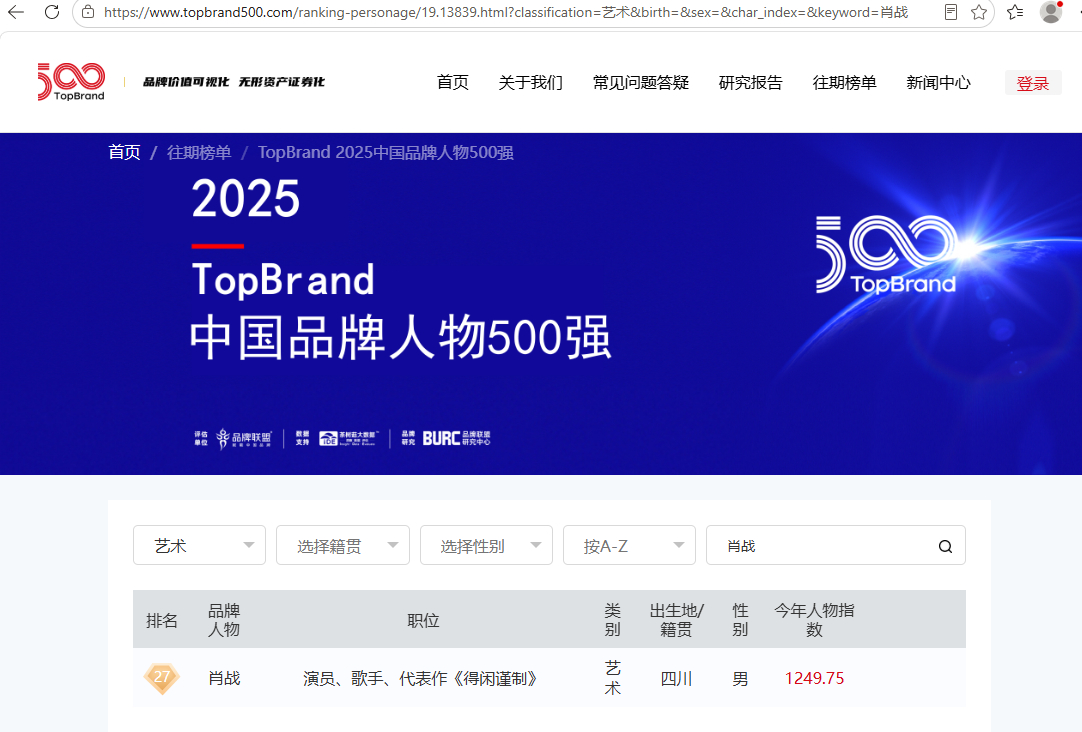This screenshot has height=732, width=1082.
Task: Go to 新闻中心 in navigation
Action: click(938, 83)
